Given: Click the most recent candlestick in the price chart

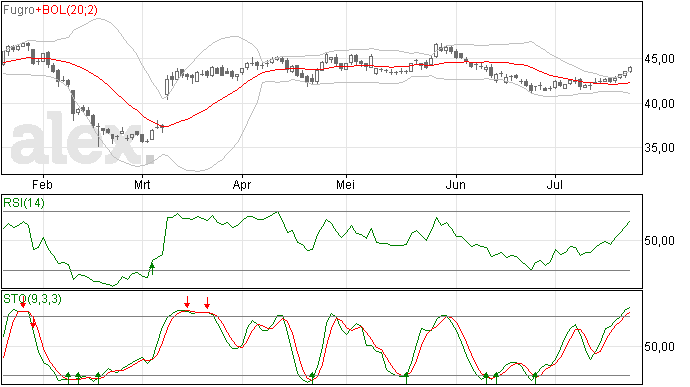Looking at the screenshot, I should click(630, 70).
